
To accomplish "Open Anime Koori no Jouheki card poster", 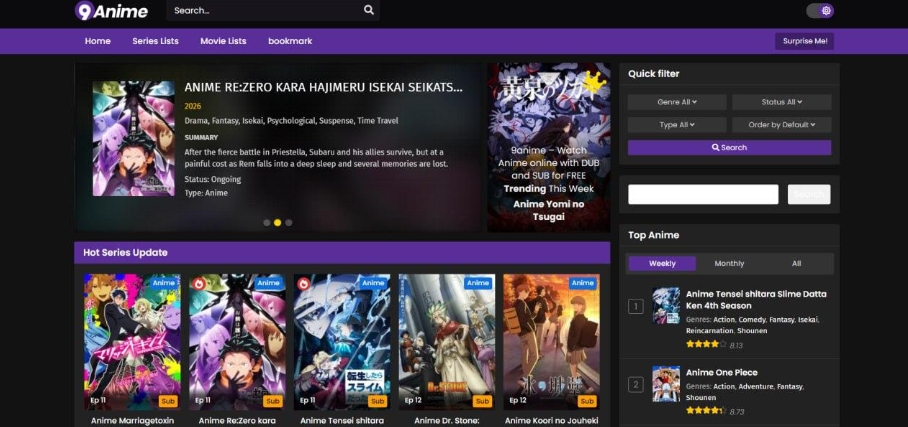I will [551, 342].
